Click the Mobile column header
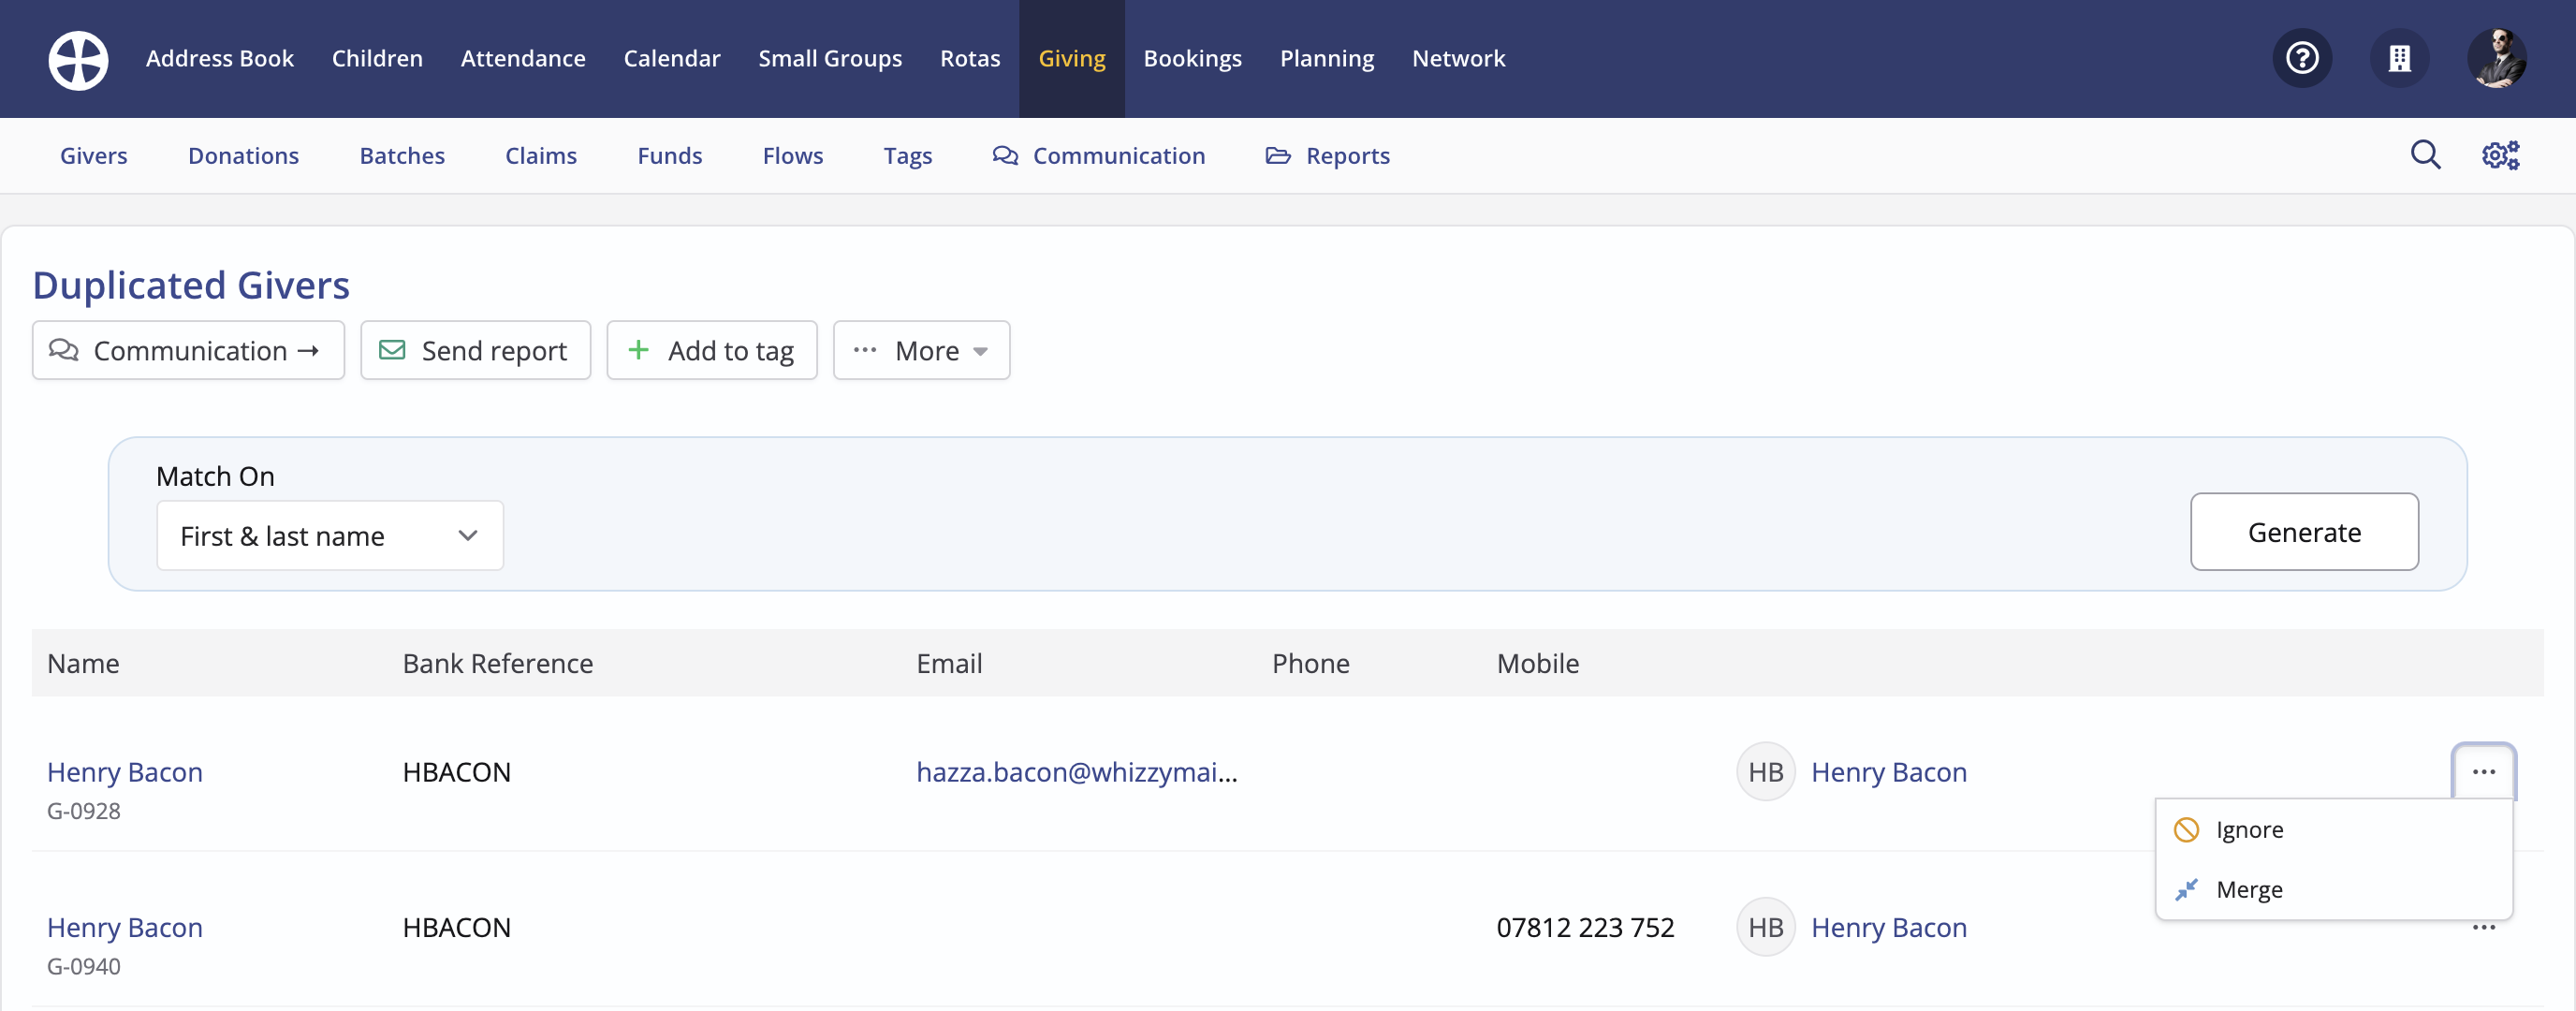The height and width of the screenshot is (1011, 2576). pyautogui.click(x=1537, y=663)
